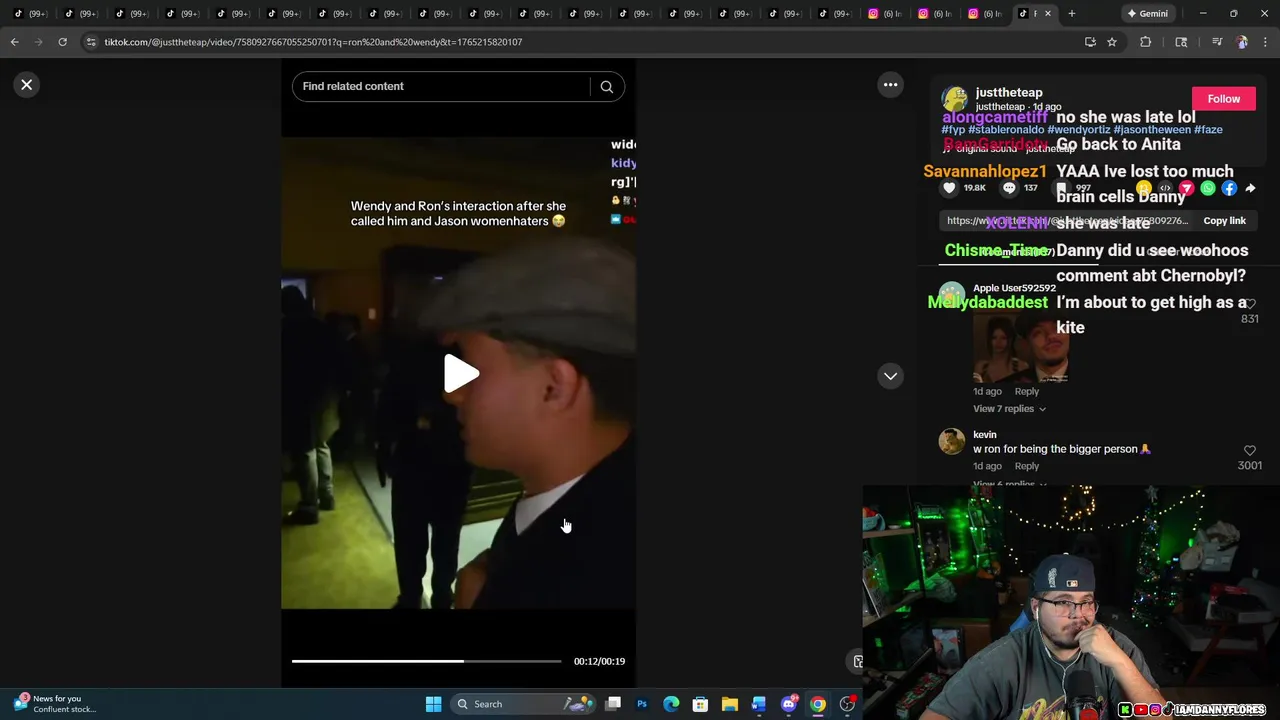Open the image in Apple User592592 comment
The height and width of the screenshot is (720, 1280).
point(1021,346)
